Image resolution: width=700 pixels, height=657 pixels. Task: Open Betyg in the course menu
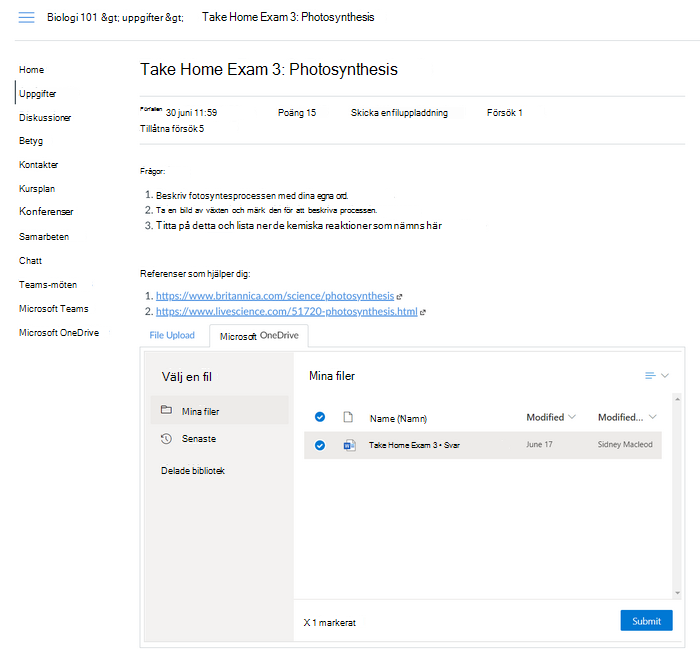(31, 141)
